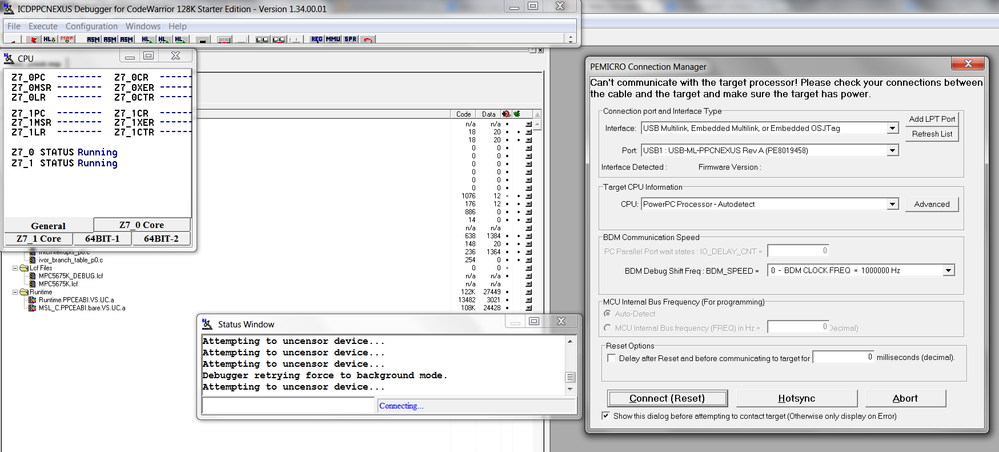The image size is (999, 452).
Task: Select the MPC5675K_DEBUG.lcf file name
Action: pyautogui.click(x=71, y=276)
